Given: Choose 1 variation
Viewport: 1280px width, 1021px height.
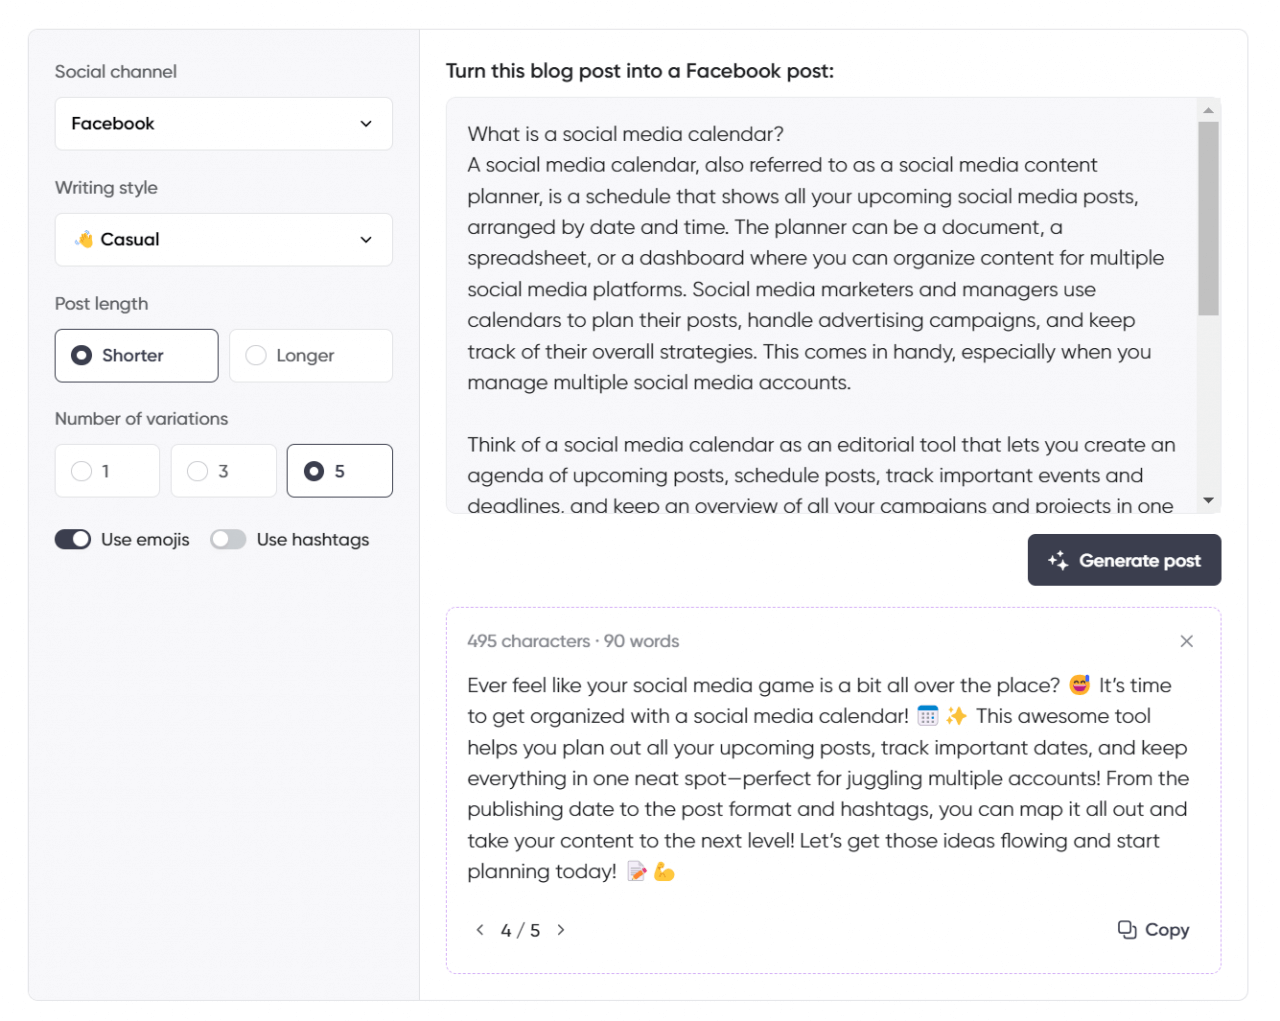Looking at the screenshot, I should click(x=107, y=470).
